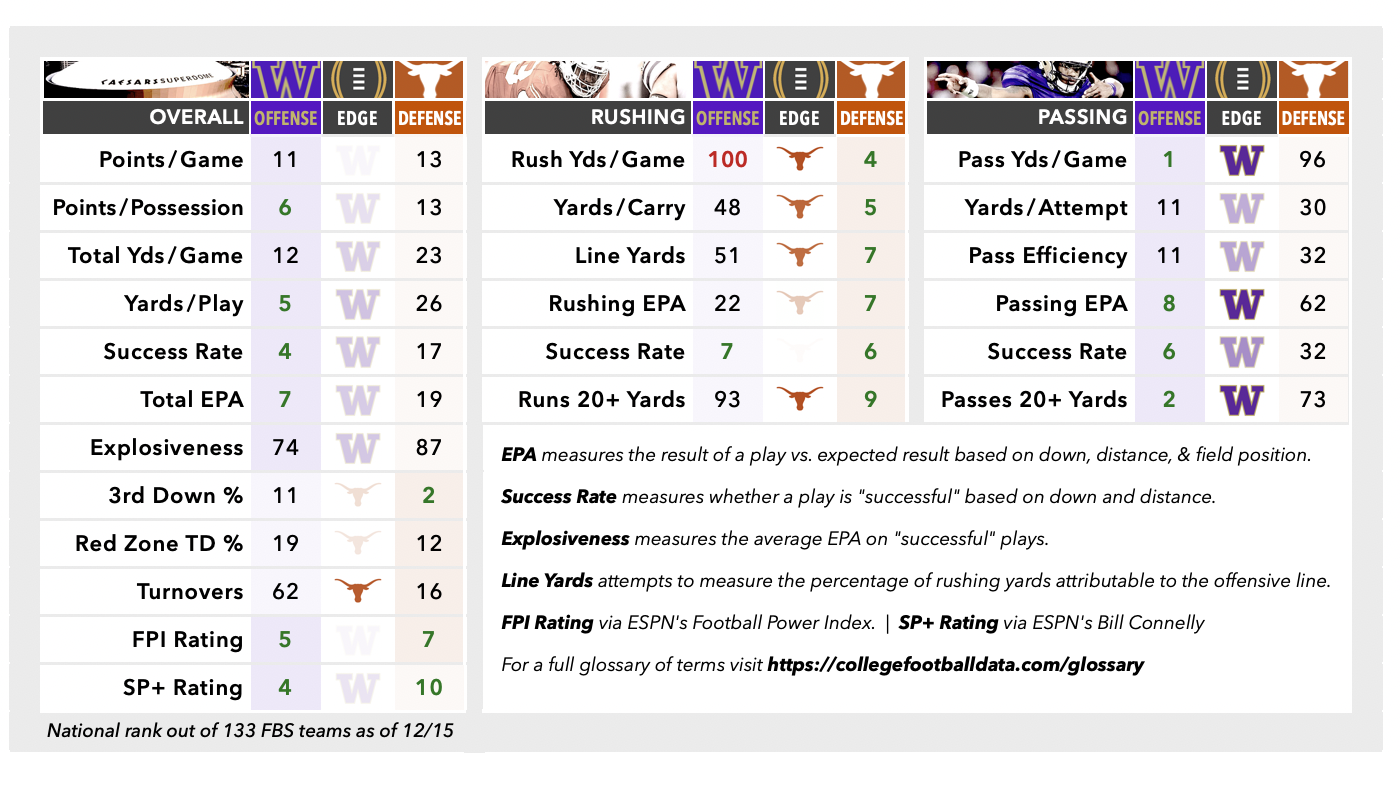This screenshot has width=1400, height=798.
Task: Click the playoff trophy logo above Passing Edge
Action: pyautogui.click(x=1241, y=79)
